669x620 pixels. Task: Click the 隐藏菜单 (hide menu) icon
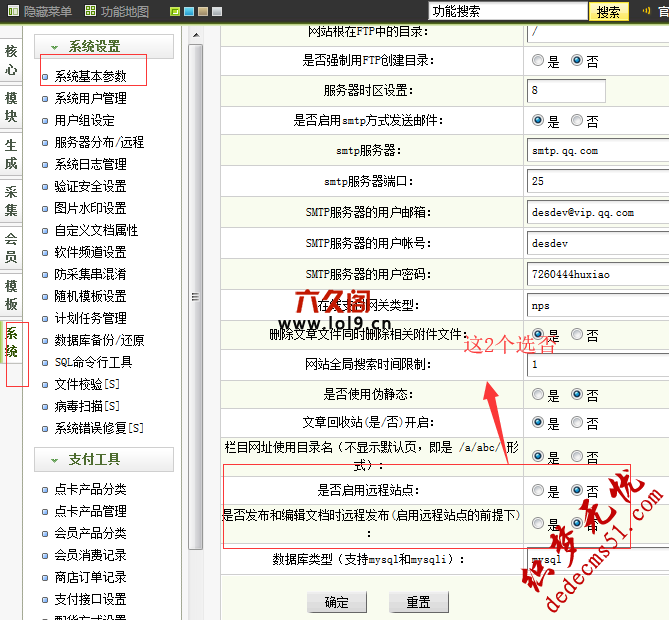pyautogui.click(x=11, y=12)
